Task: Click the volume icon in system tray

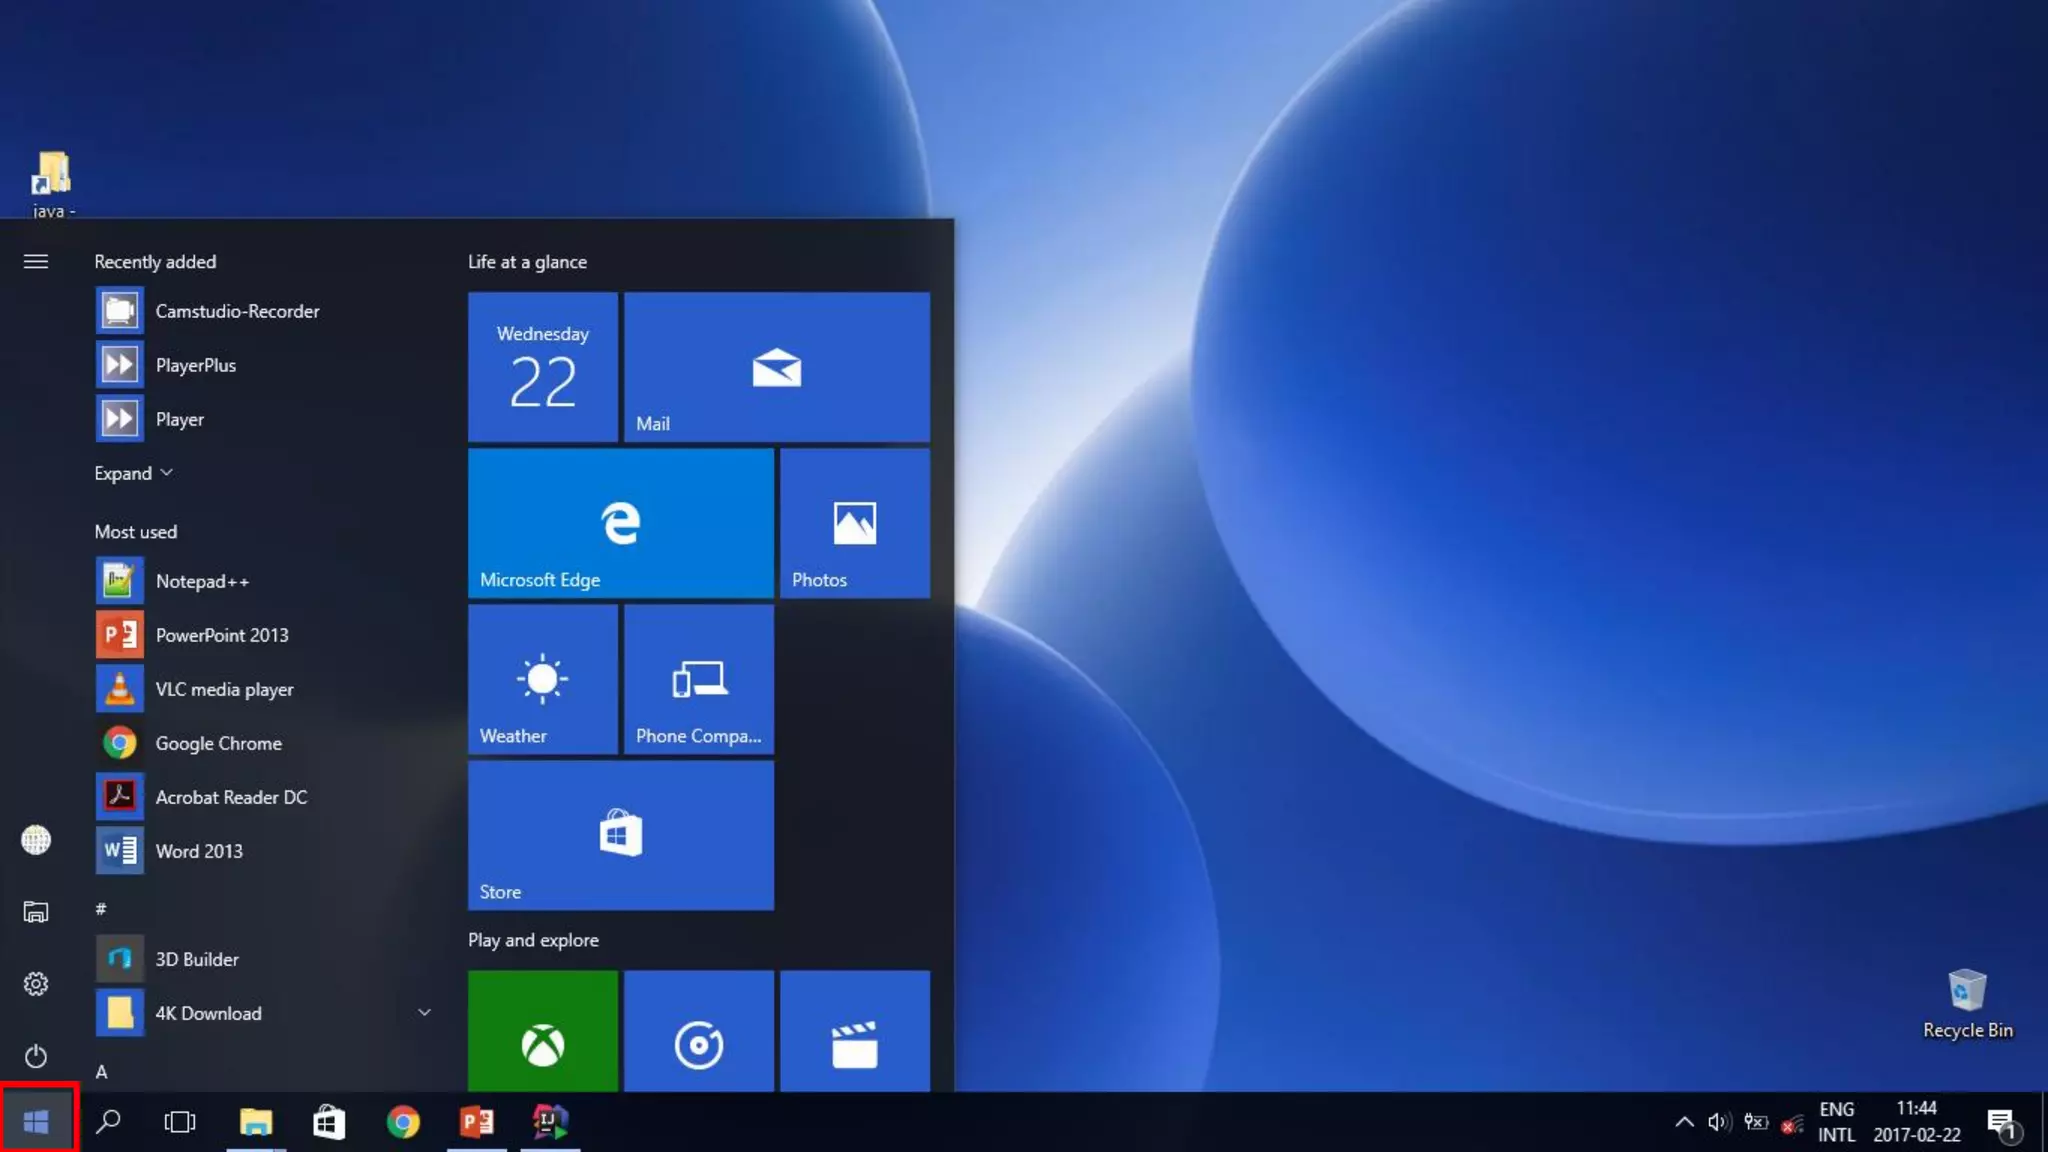Action: point(1719,1122)
